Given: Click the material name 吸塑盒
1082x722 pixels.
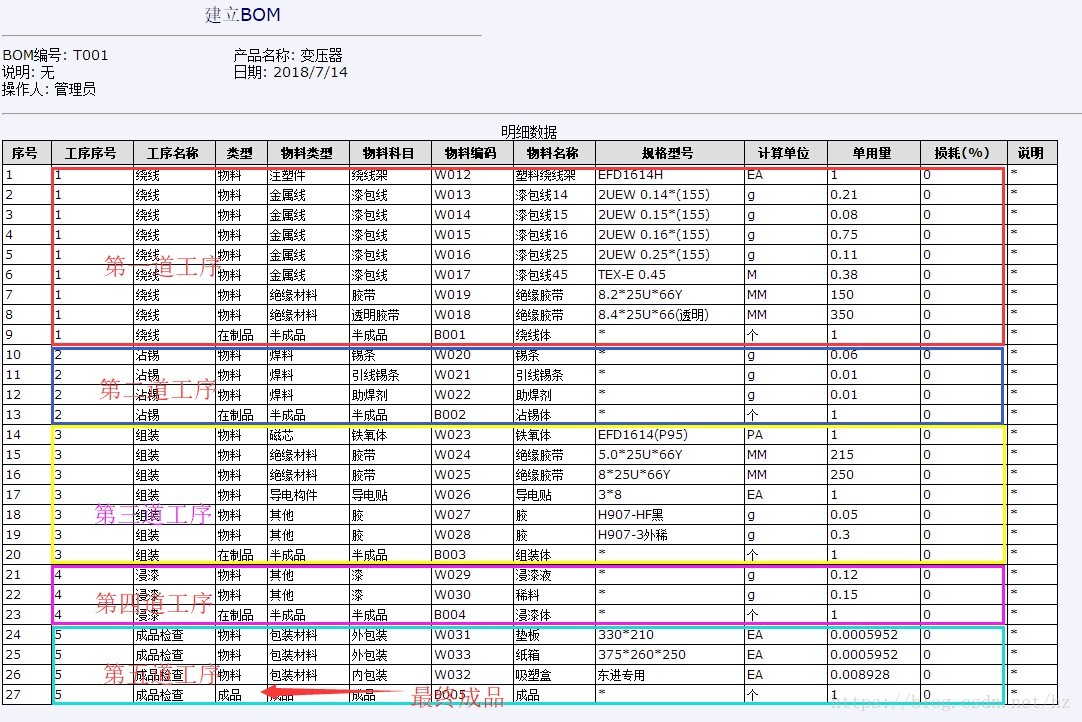Looking at the screenshot, I should [533, 675].
